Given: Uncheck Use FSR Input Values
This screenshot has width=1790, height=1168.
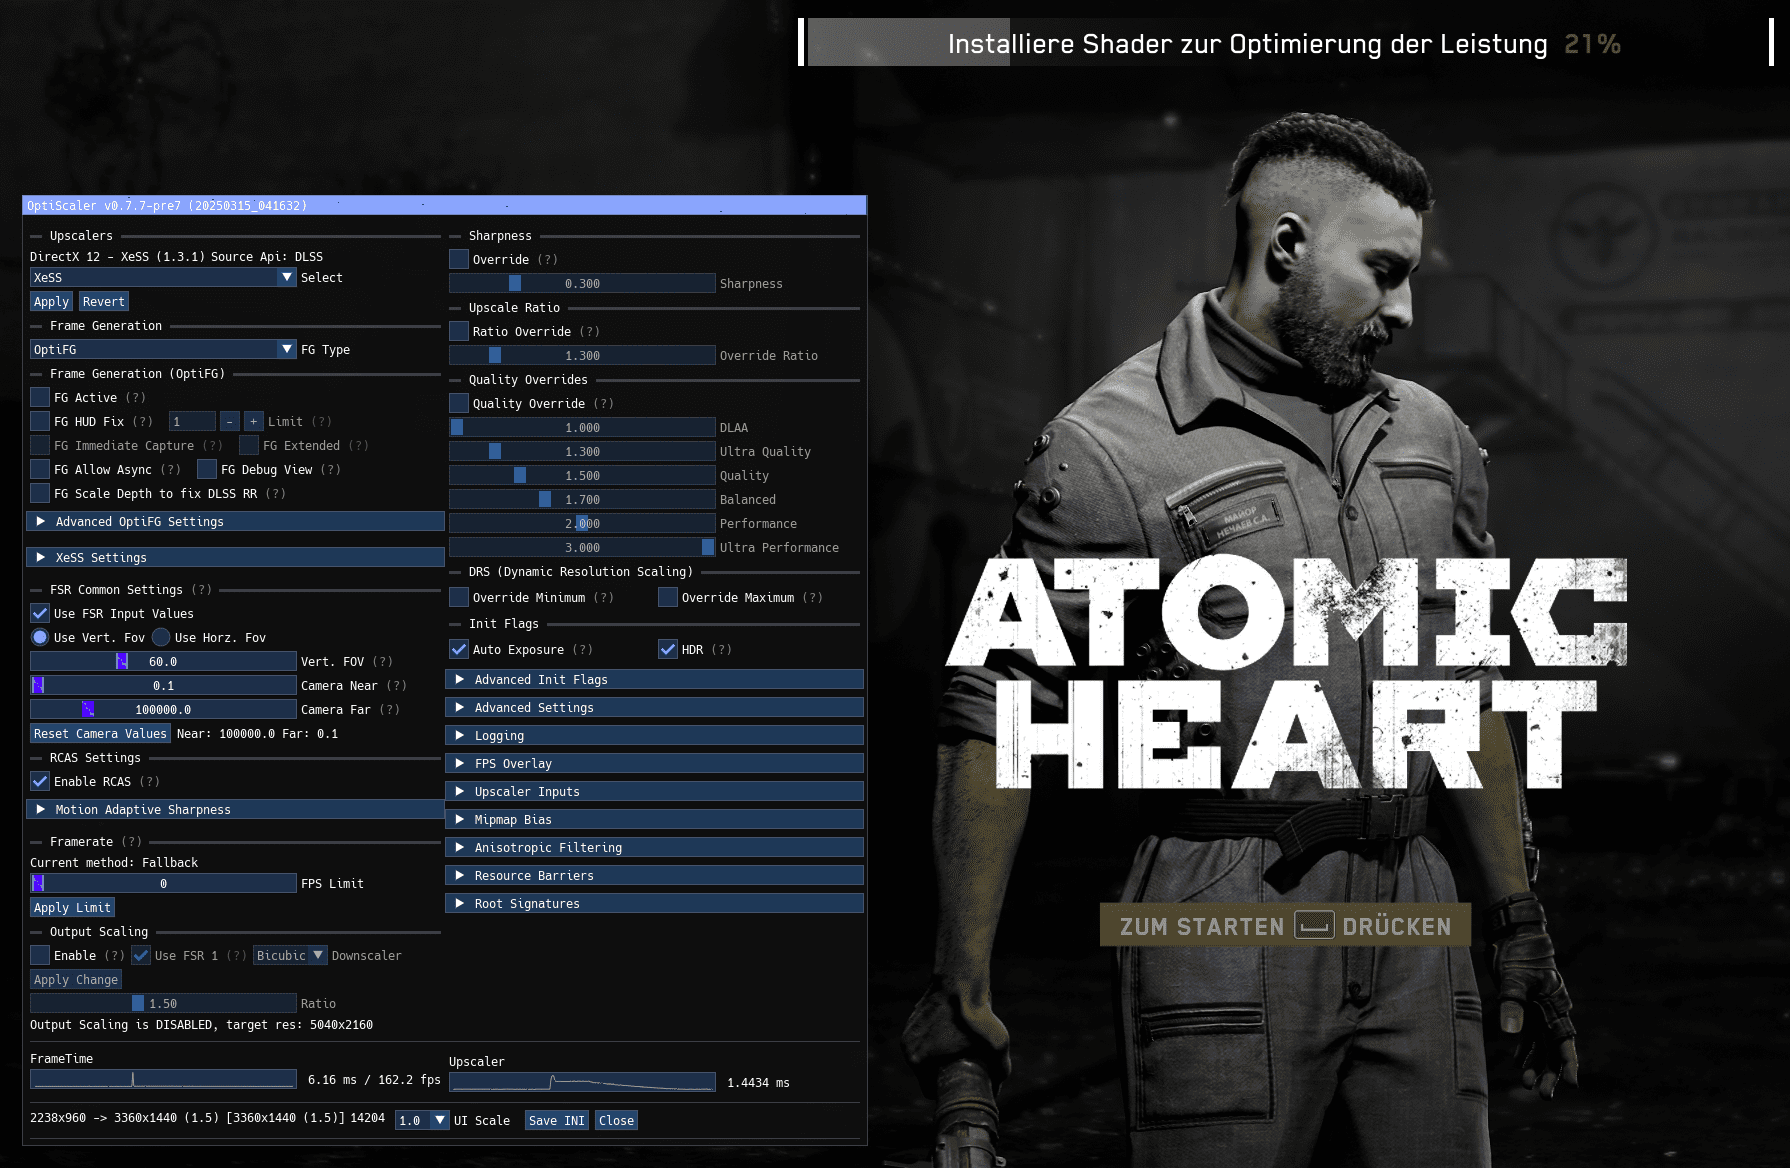Looking at the screenshot, I should click(40, 614).
